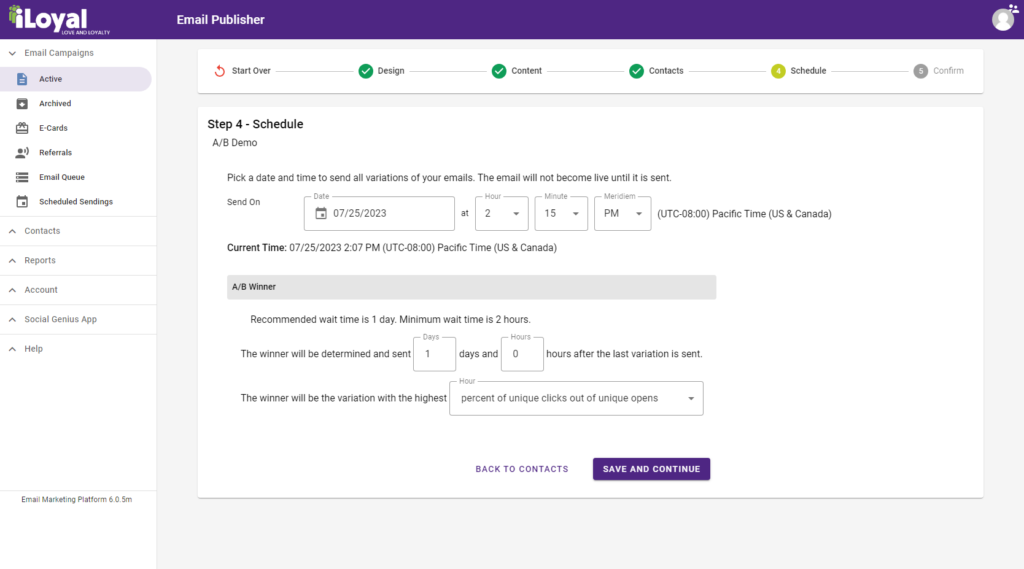Click 'Email Marketing Platform 6.0.5m' version text
Screen dimensions: 1024x569
click(76, 500)
